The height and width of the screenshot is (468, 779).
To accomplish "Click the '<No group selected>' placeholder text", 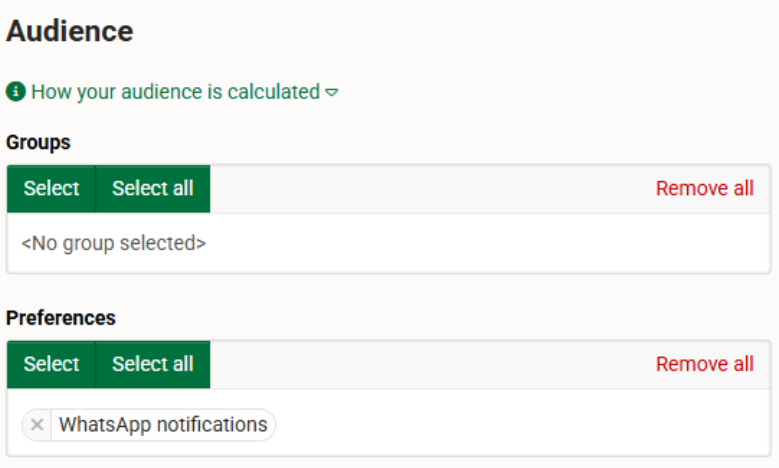I will [113, 243].
